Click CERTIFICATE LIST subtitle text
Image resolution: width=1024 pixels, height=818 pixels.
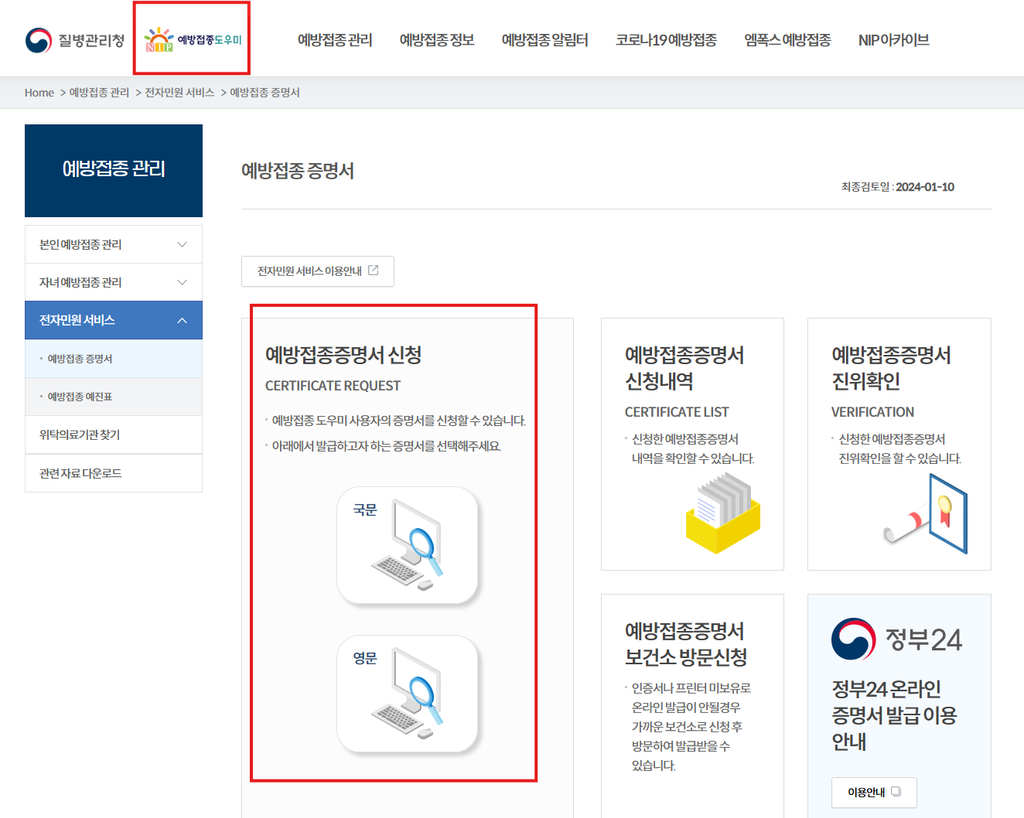tap(677, 412)
